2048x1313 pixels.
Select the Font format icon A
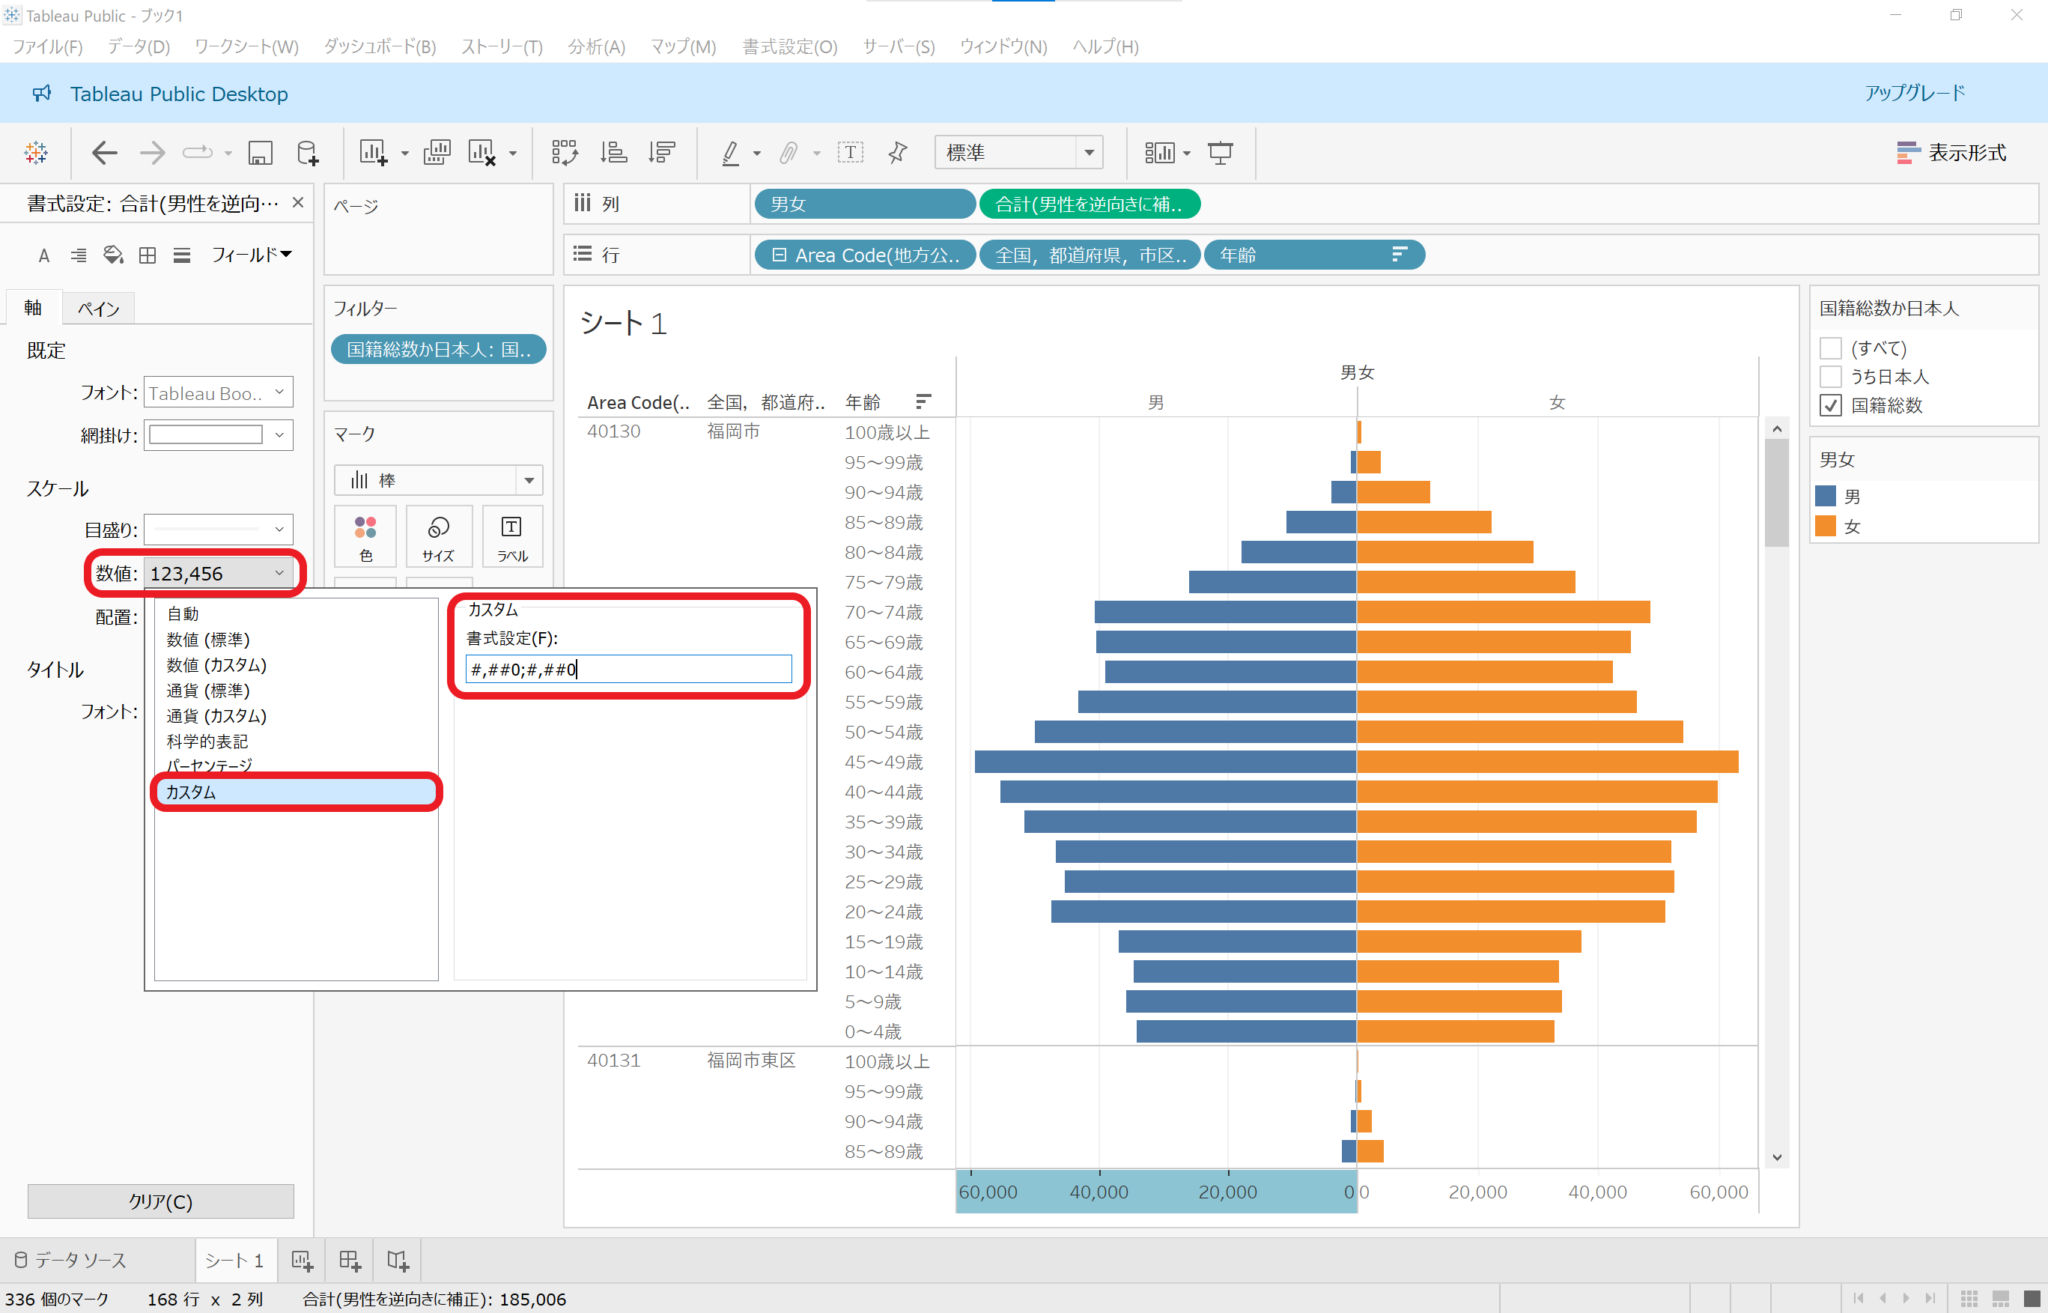coord(44,255)
